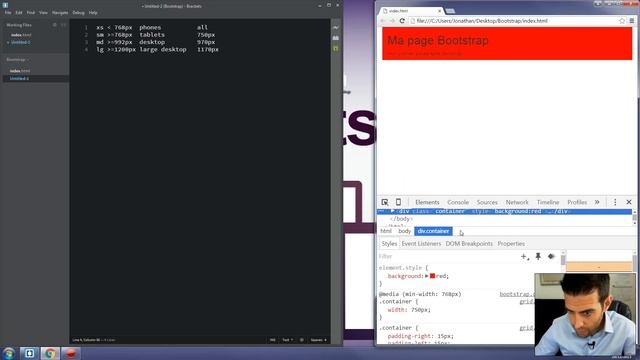Click text 'tablets' on line 2
Image resolution: width=640 pixels, height=360 pixels.
pyautogui.click(x=152, y=35)
